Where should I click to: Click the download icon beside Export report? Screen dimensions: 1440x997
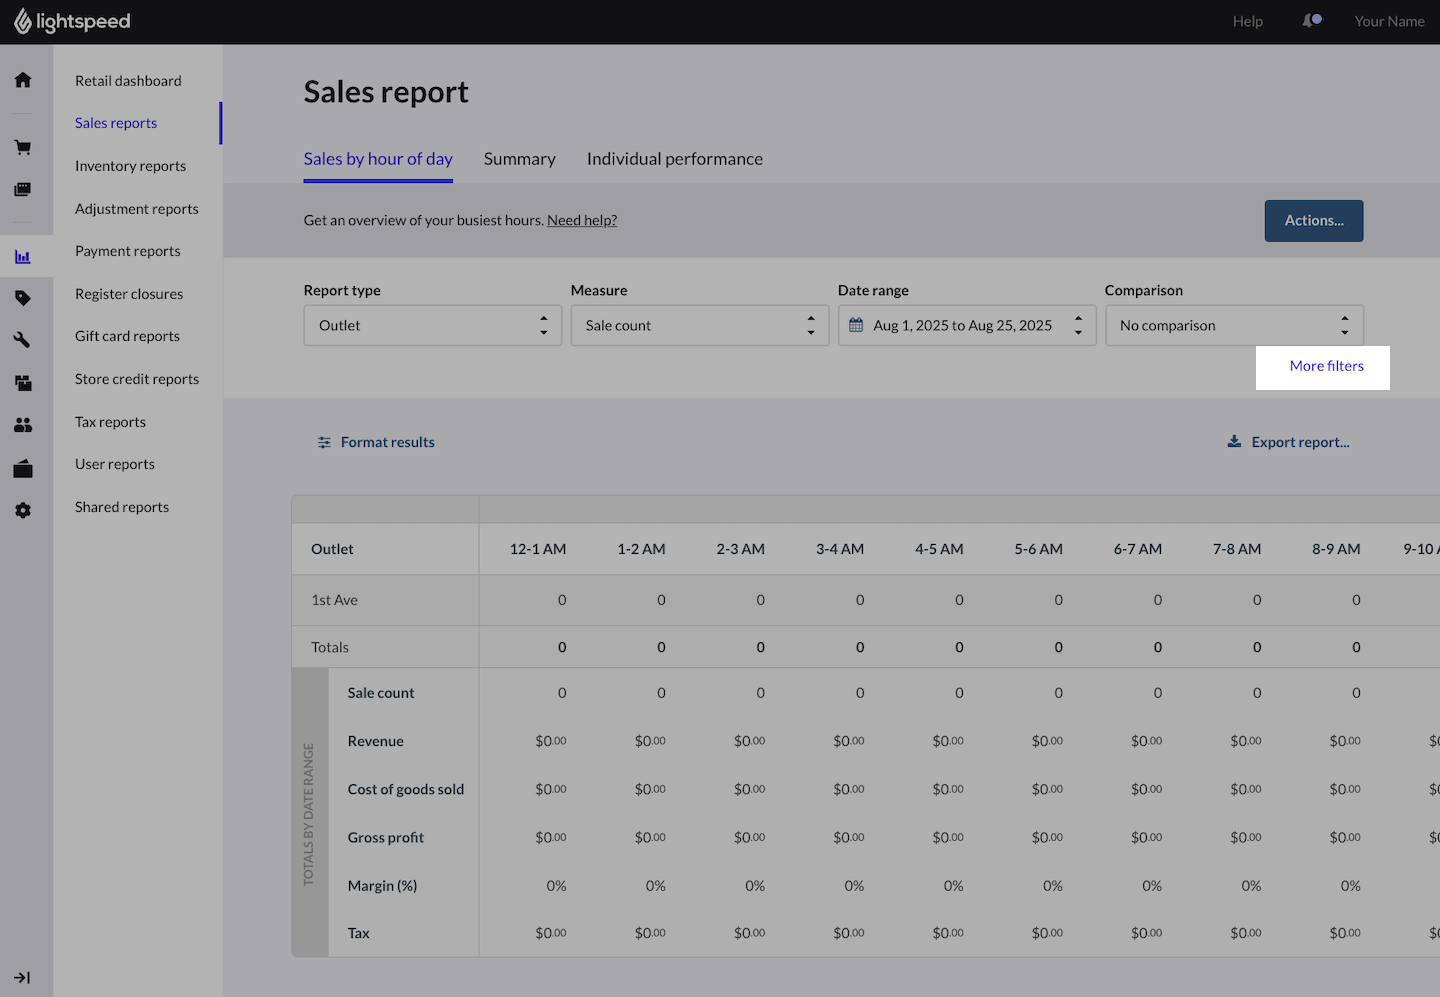1234,441
